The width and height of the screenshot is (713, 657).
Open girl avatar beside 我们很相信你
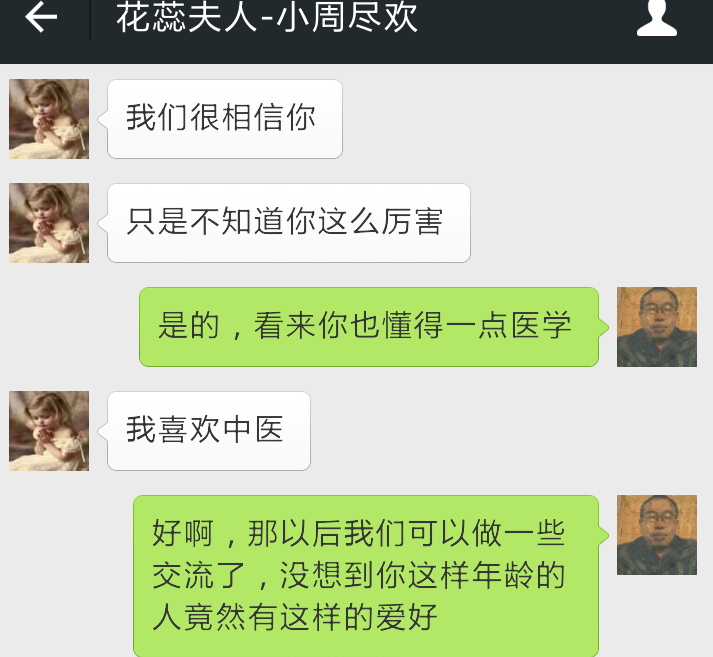coord(49,119)
